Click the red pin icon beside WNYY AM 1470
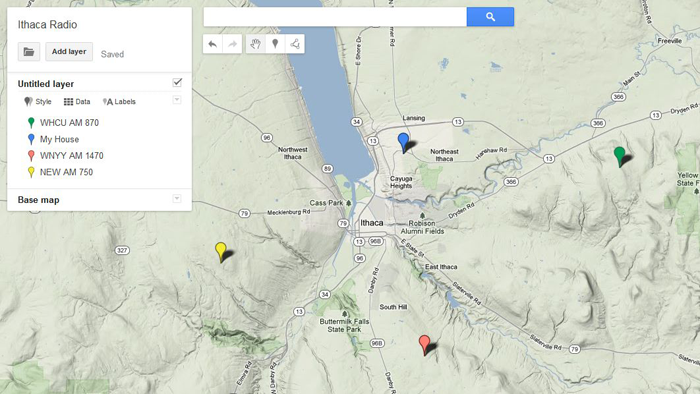Image resolution: width=700 pixels, height=394 pixels. pos(31,156)
